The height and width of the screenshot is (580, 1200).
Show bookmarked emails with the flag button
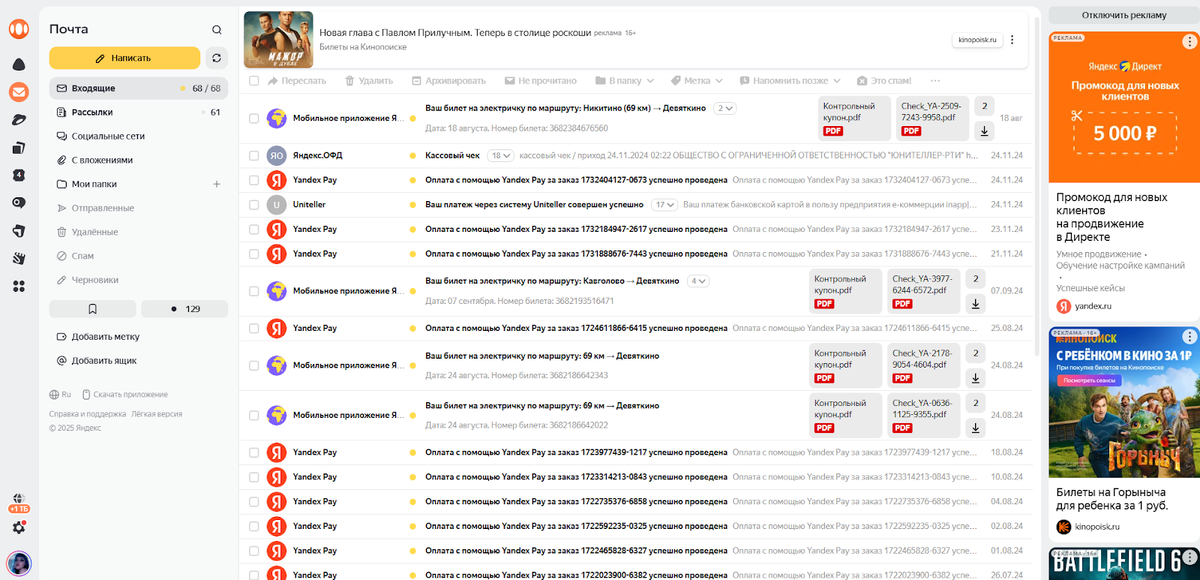pos(92,309)
